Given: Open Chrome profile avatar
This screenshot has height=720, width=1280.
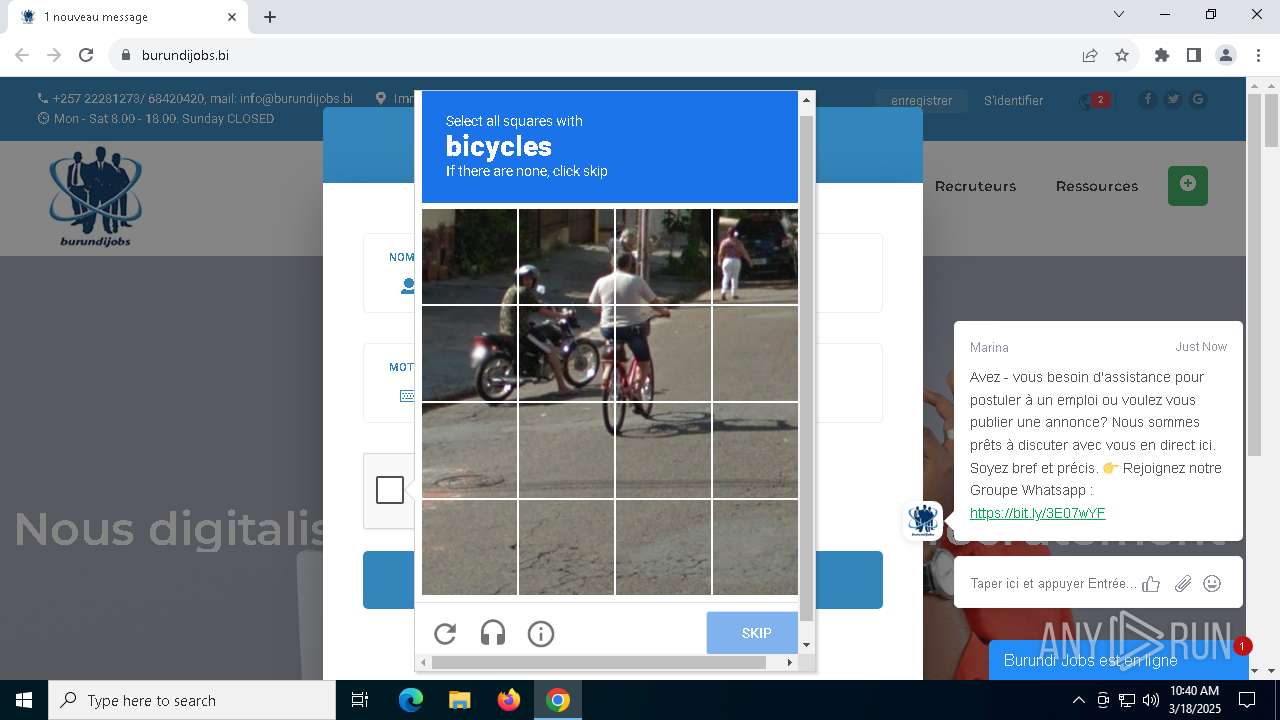Looking at the screenshot, I should pos(1226,55).
